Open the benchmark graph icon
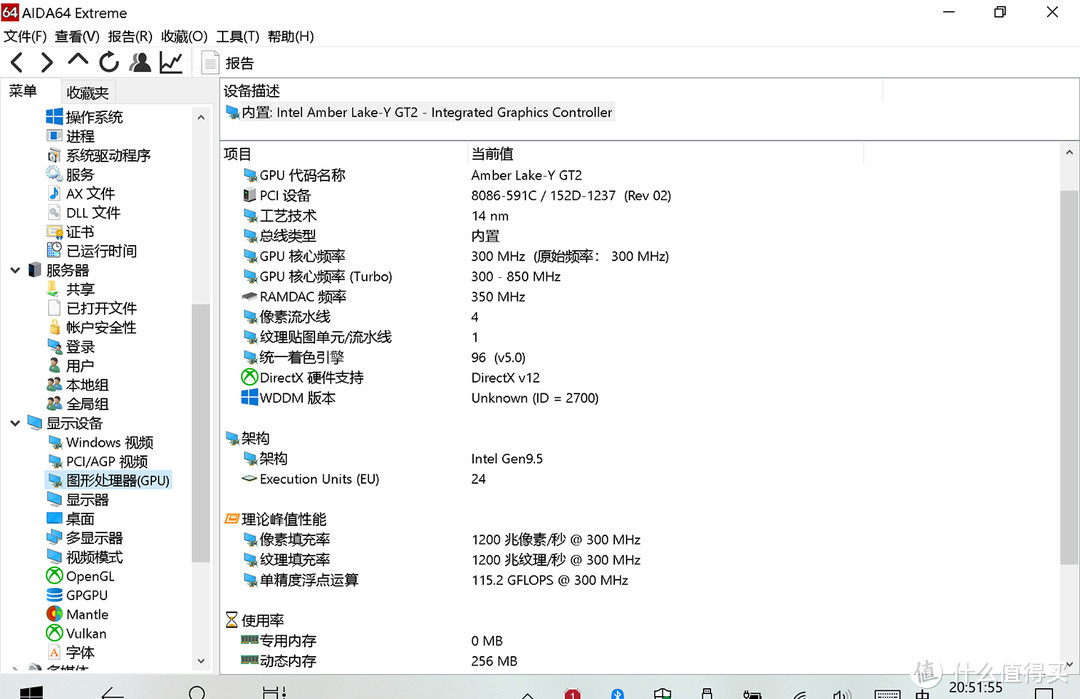Viewport: 1080px width, 699px height. coord(171,62)
